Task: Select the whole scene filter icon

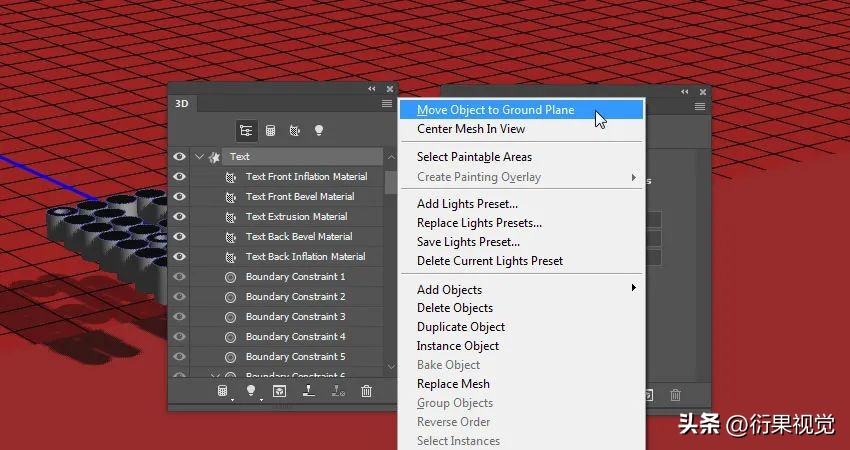Action: [246, 131]
